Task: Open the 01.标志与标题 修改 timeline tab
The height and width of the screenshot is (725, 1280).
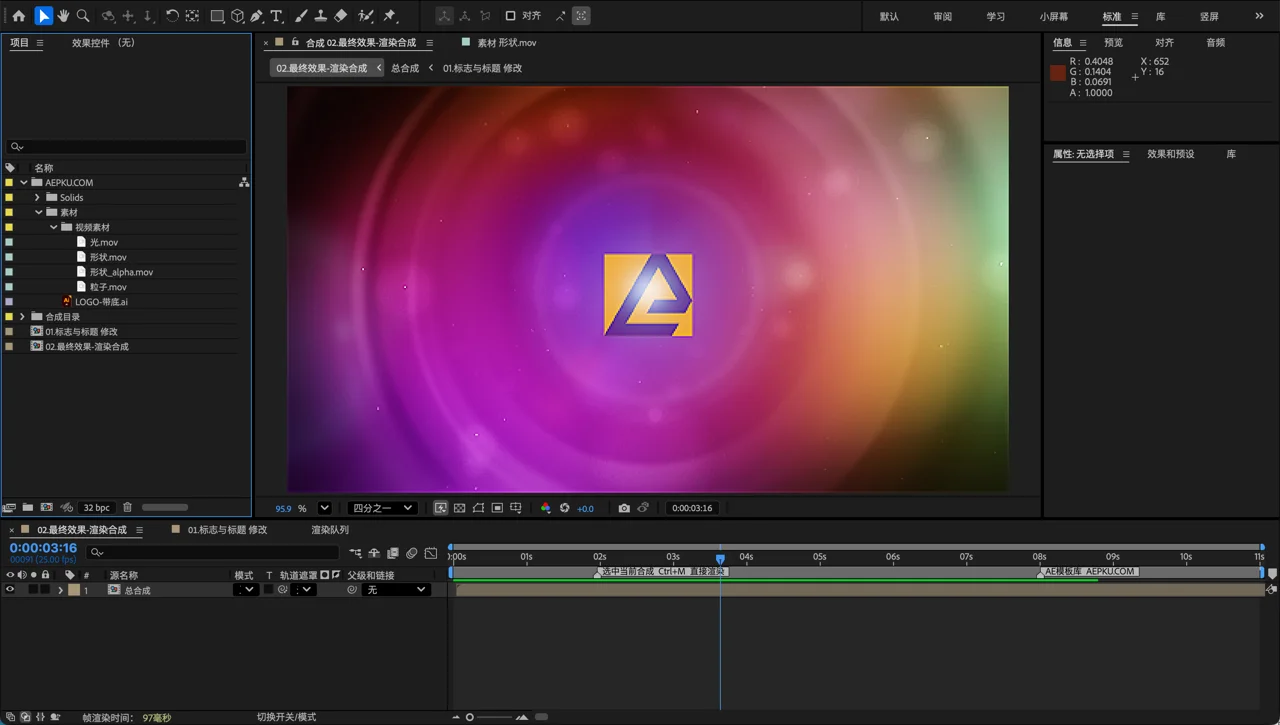Action: tap(227, 530)
